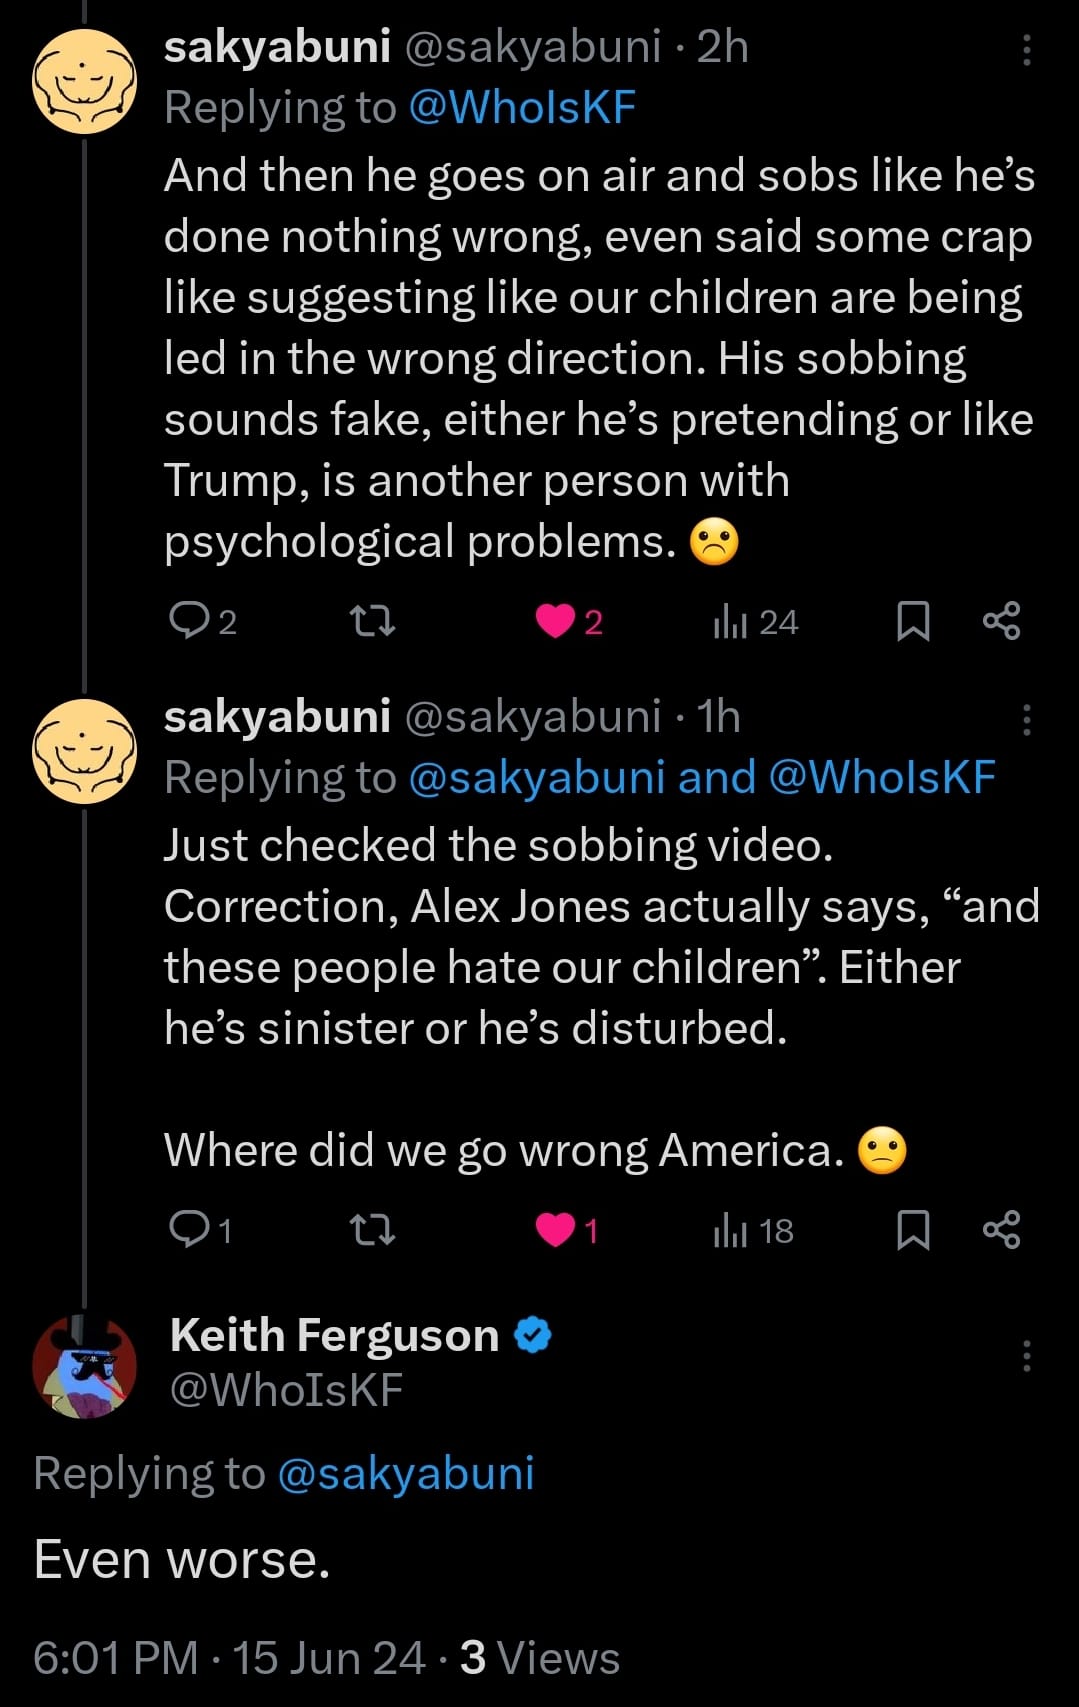Open @WhoIsKF mention link in first reply
Viewport: 1079px width, 1707px height.
(x=522, y=108)
